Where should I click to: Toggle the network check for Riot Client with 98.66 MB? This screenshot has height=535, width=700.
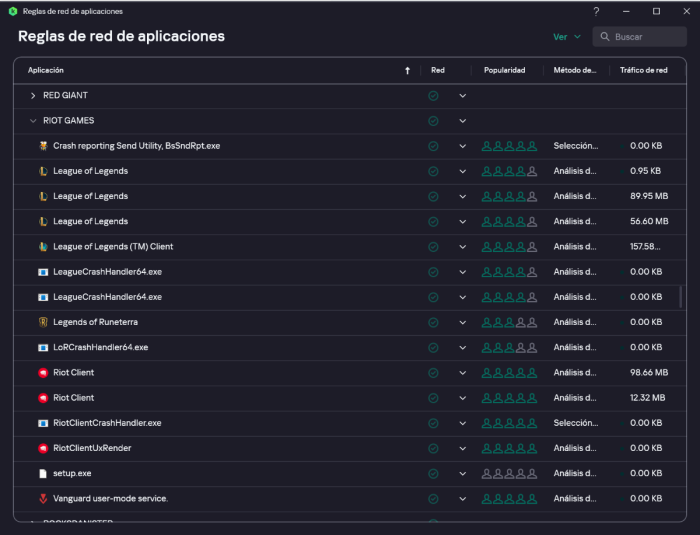coord(433,373)
